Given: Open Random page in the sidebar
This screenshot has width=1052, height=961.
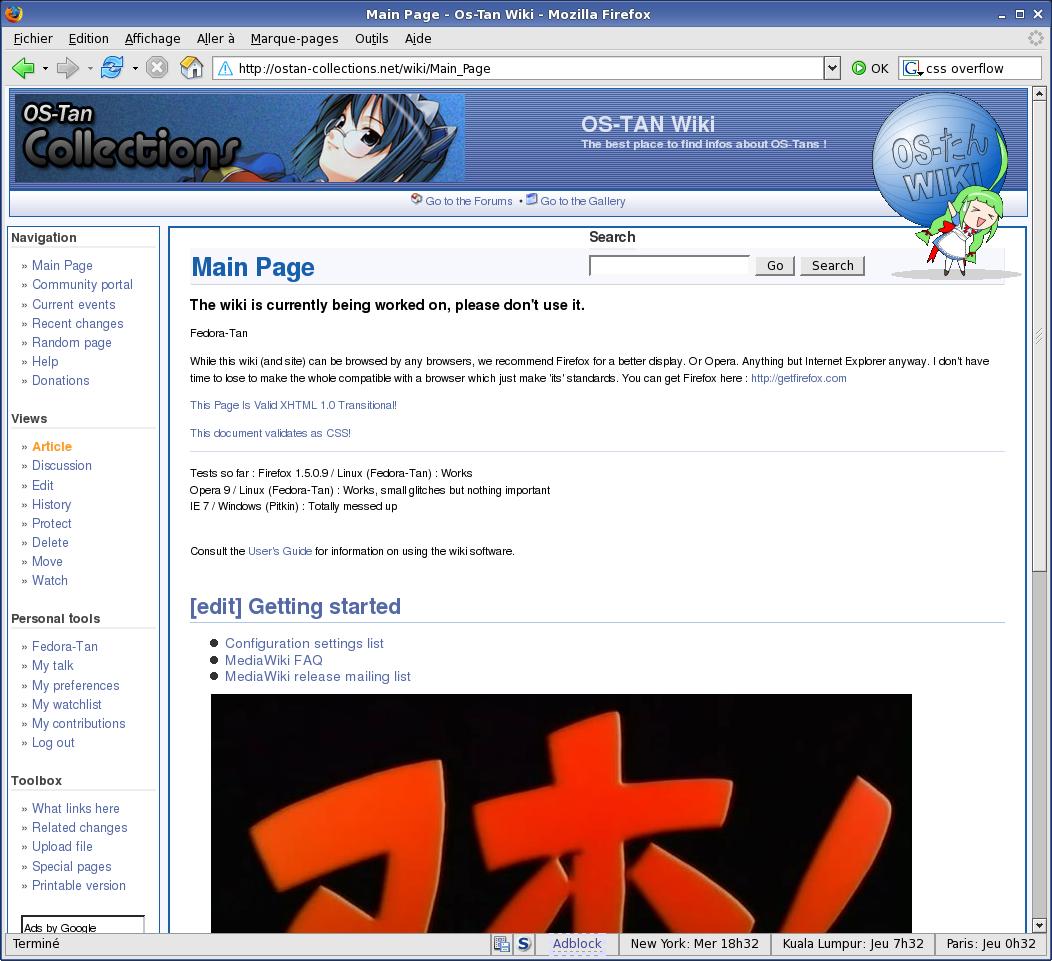Looking at the screenshot, I should 72,342.
